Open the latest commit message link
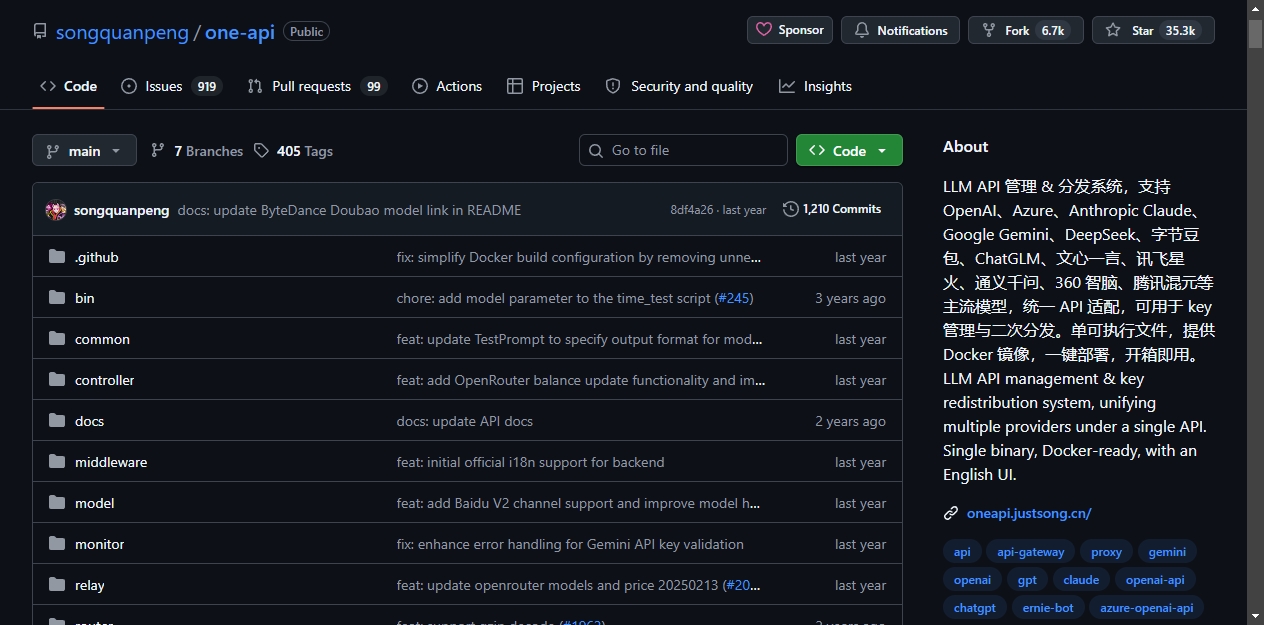The image size is (1264, 625). point(349,210)
